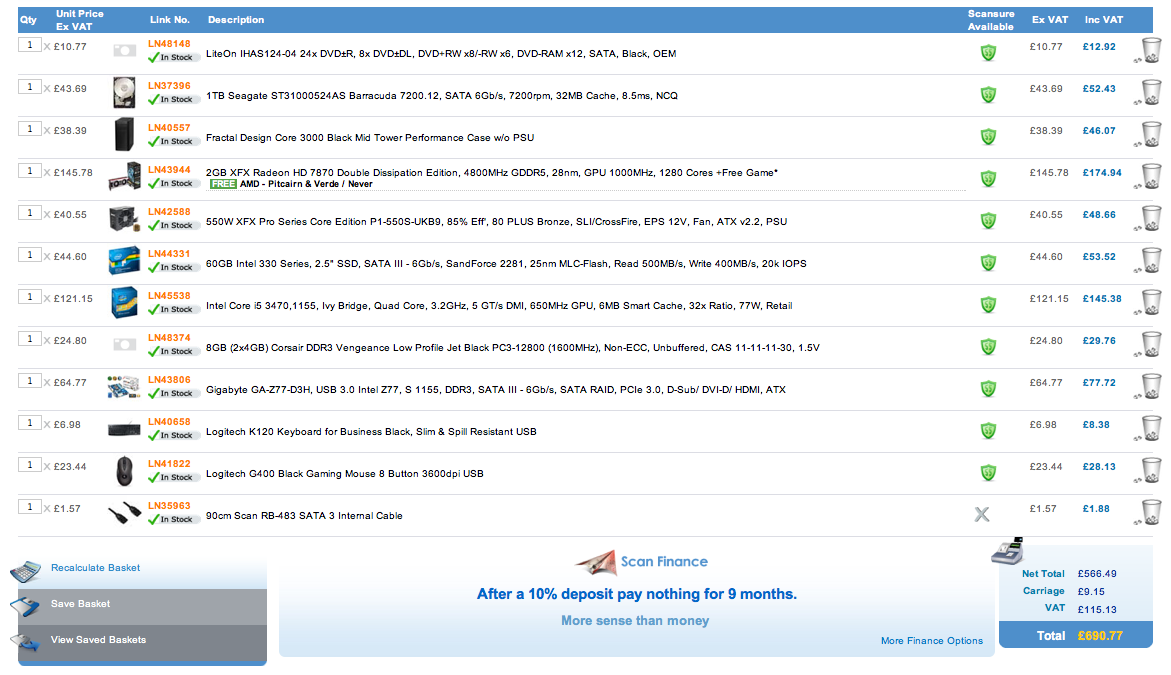
Task: Trash the Gigabyte GA-Z77-D3H motherboard row
Action: pos(1151,387)
